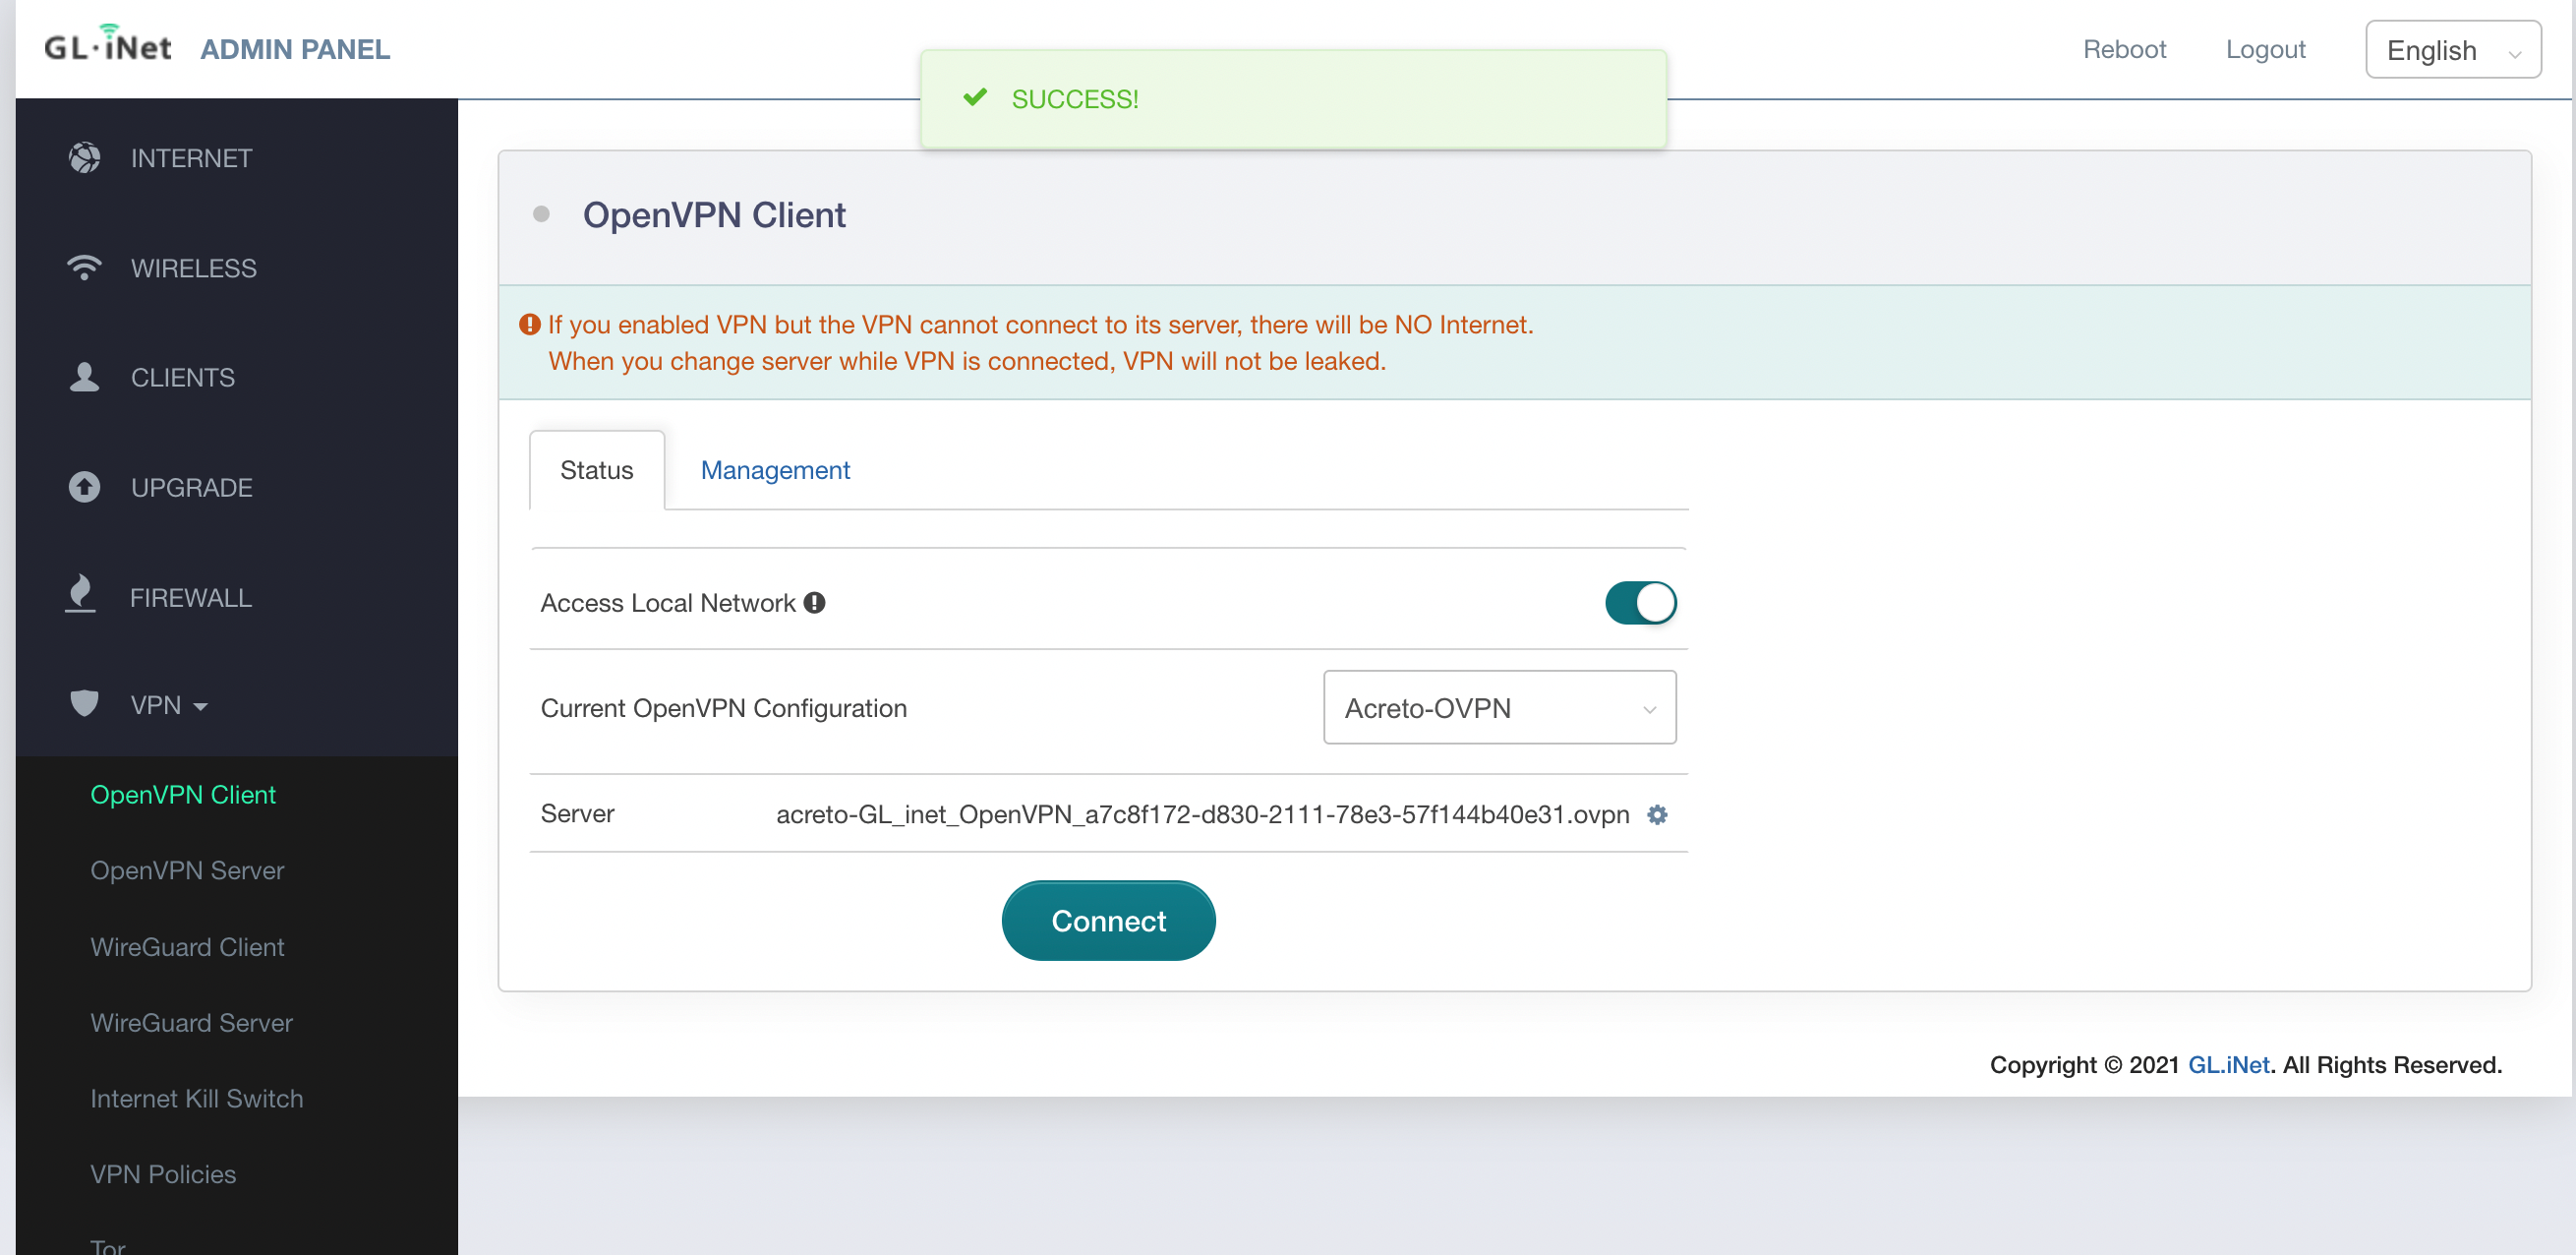This screenshot has width=2576, height=1255.
Task: Click the Internet globe icon in sidebar
Action: [84, 158]
